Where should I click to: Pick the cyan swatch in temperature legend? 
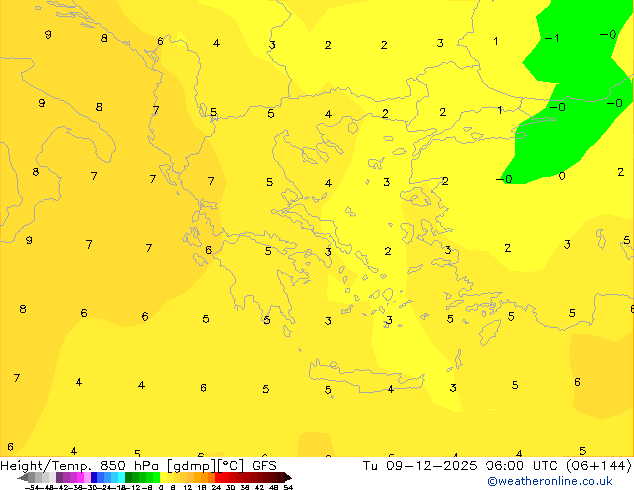tap(122, 477)
